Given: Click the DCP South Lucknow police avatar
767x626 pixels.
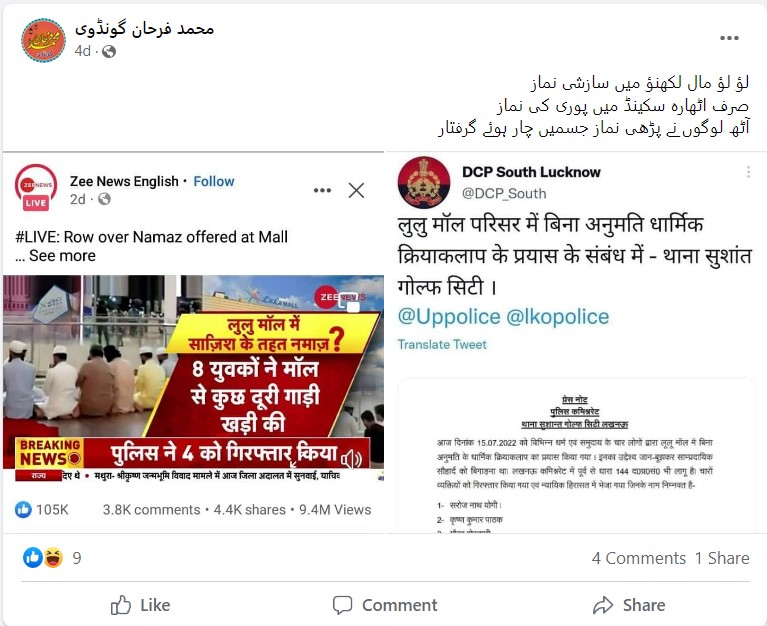Looking at the screenshot, I should tap(424, 182).
